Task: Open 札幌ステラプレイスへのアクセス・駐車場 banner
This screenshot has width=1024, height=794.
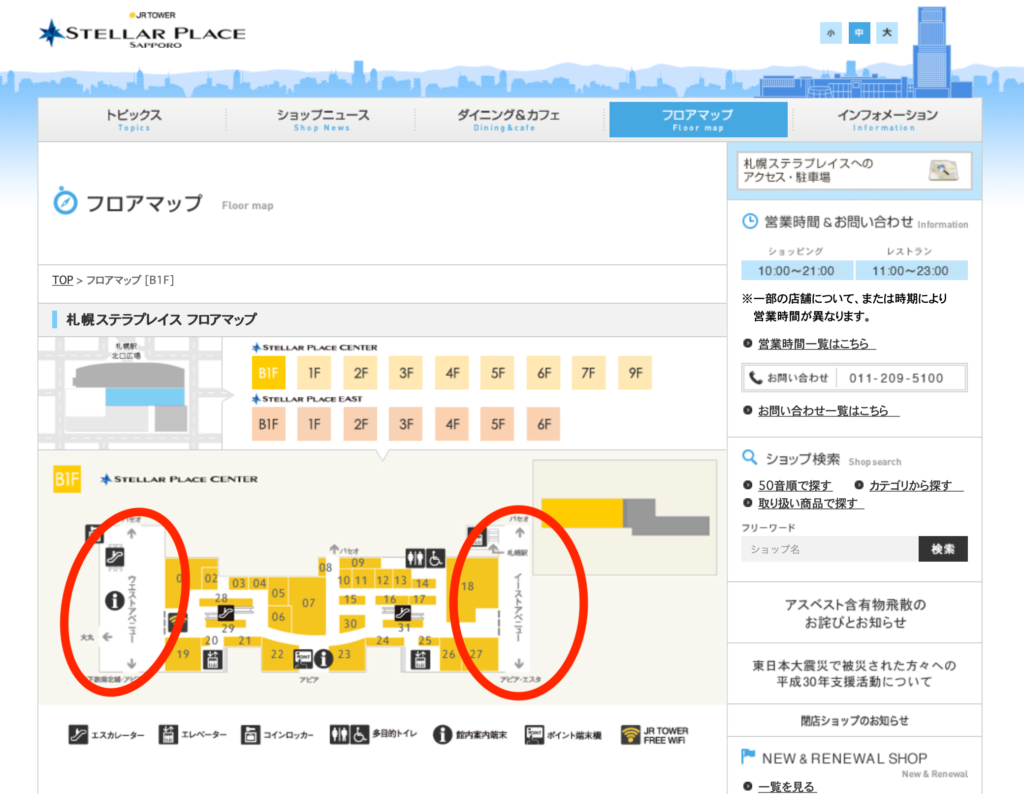Action: click(854, 171)
